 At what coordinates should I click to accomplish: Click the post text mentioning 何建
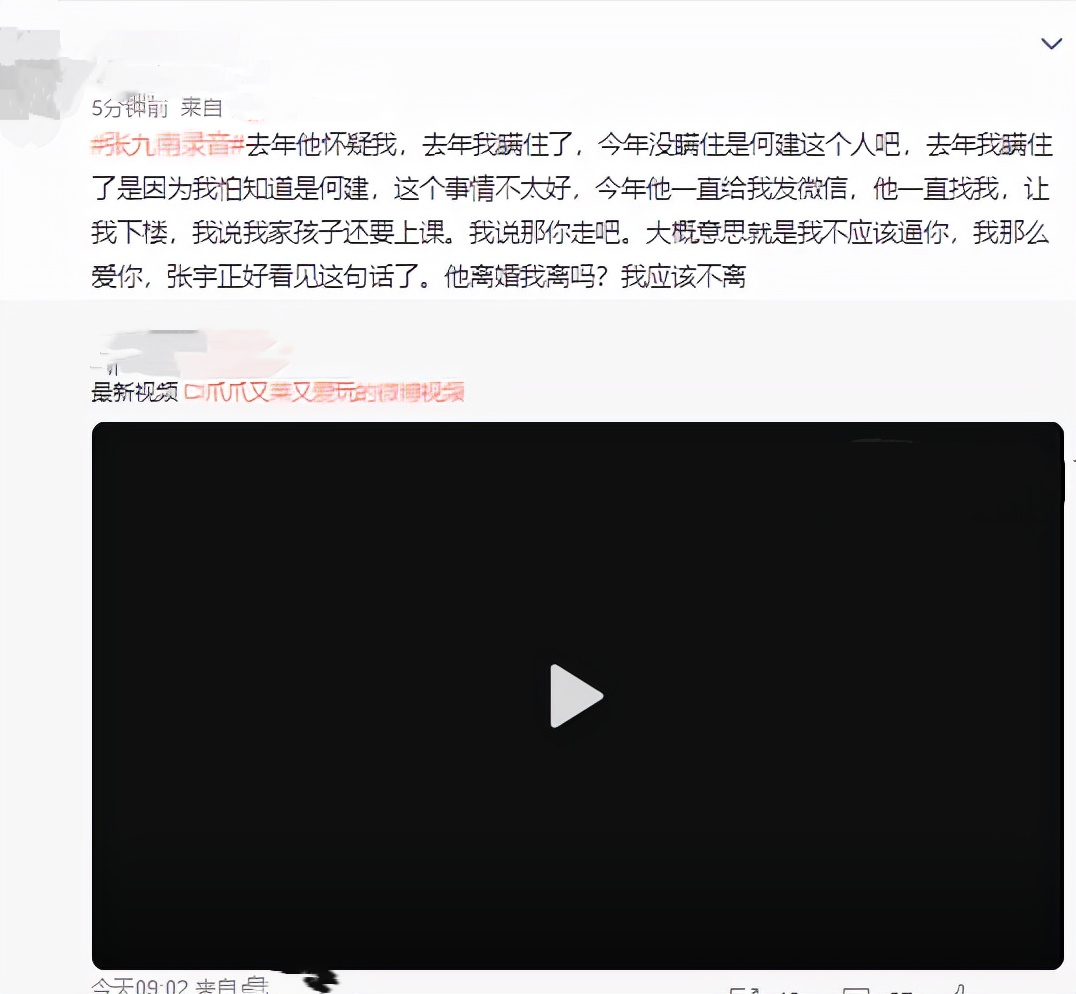click(x=572, y=211)
